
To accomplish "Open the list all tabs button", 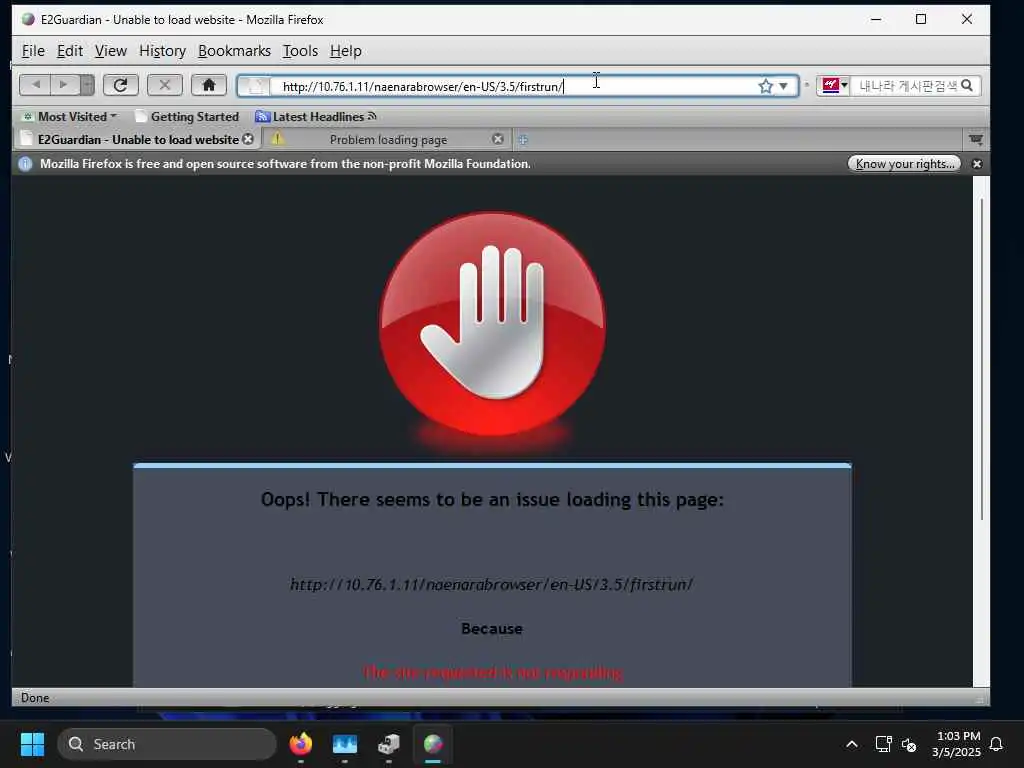I will (976, 139).
